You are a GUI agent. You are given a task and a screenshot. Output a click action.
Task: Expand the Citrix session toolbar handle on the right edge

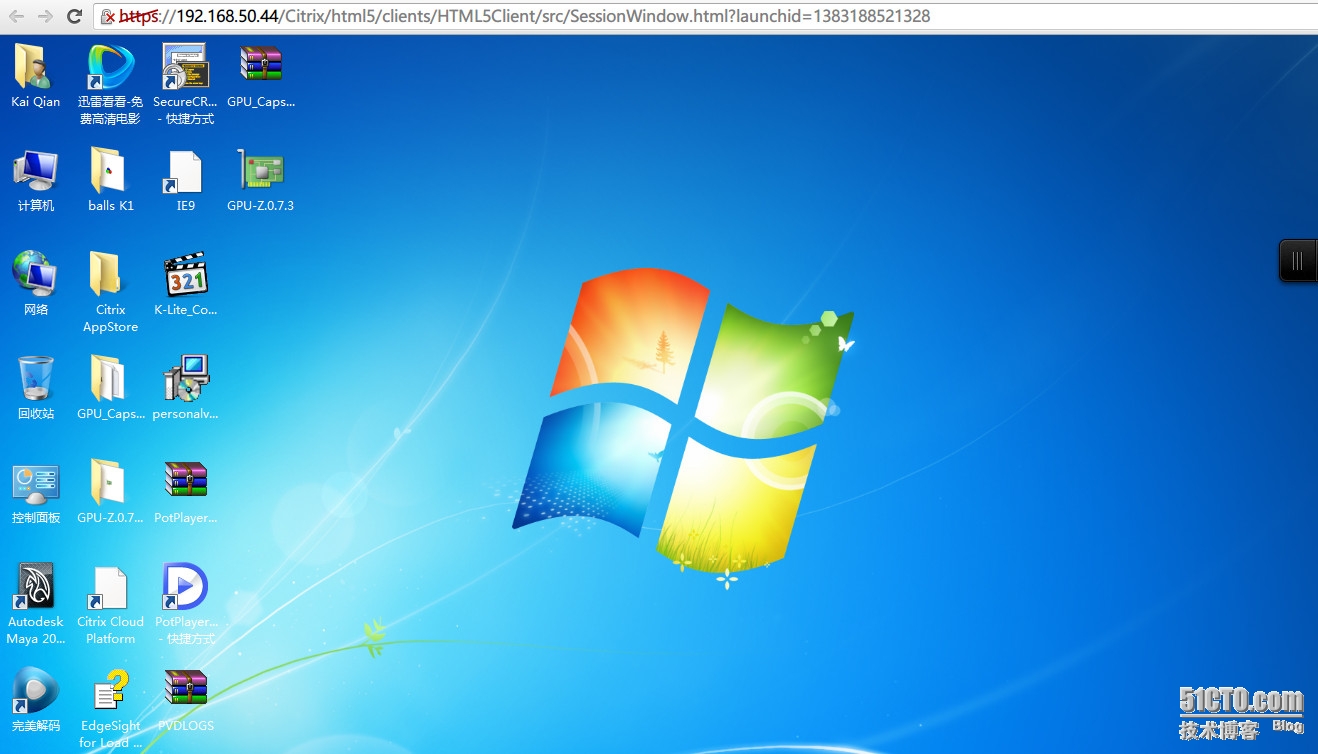point(1298,261)
